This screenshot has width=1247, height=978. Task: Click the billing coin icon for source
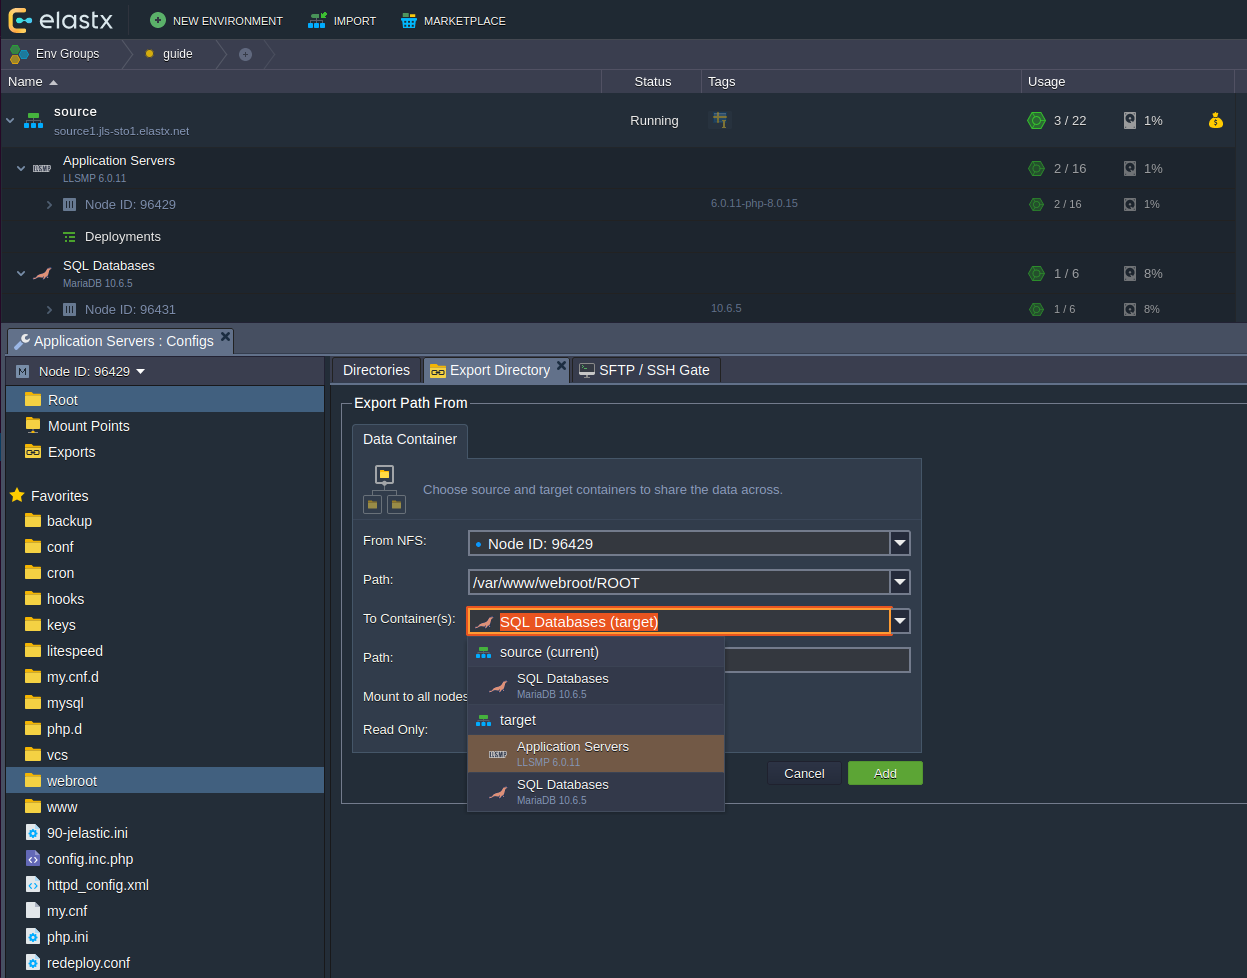pyautogui.click(x=1215, y=121)
